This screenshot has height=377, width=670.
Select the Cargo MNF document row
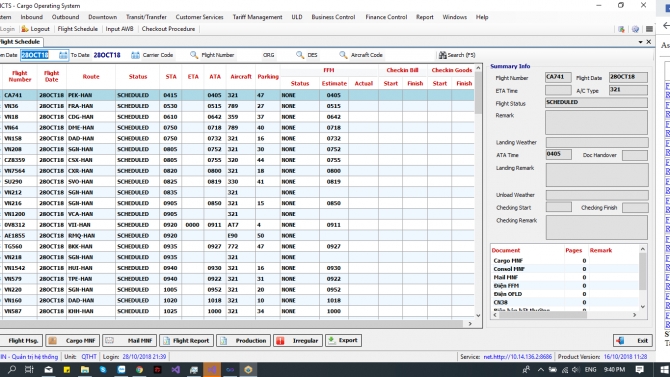click(x=565, y=260)
